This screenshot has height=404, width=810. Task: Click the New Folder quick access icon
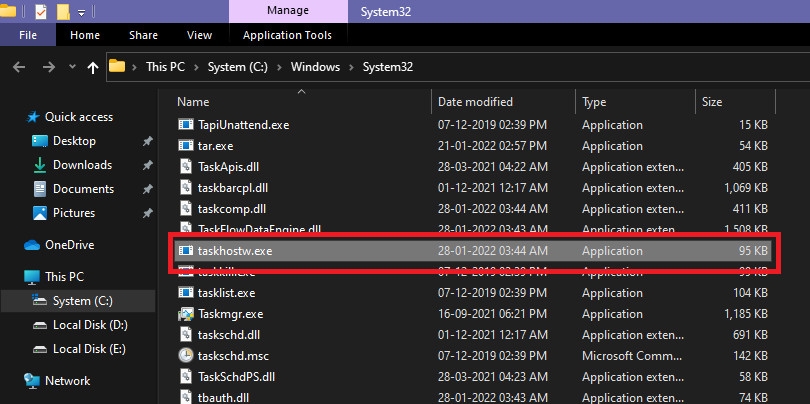63,11
